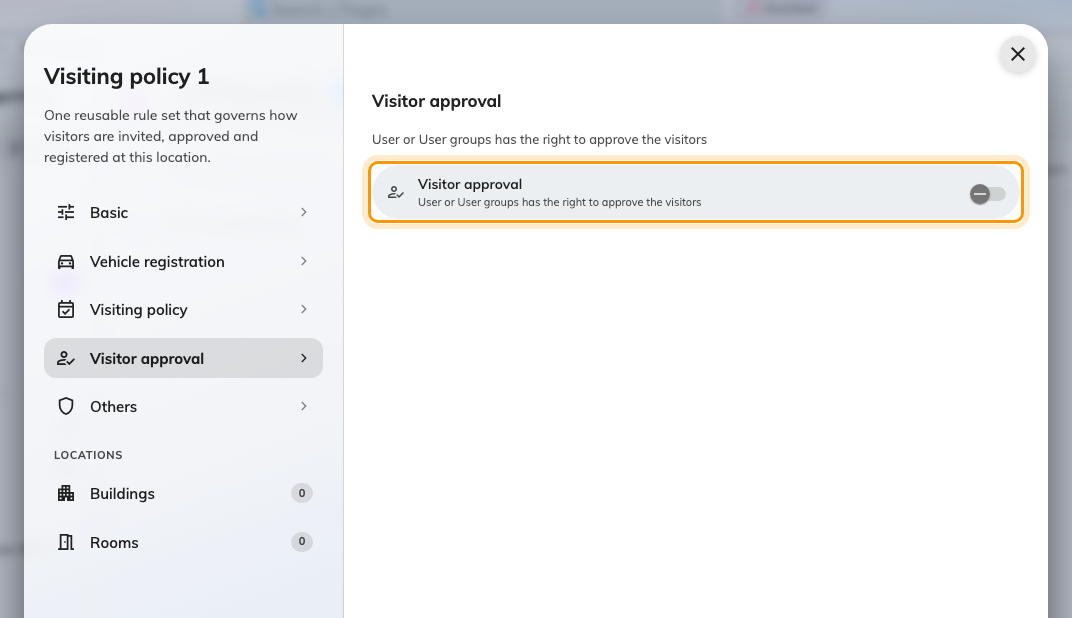The image size is (1072, 618).
Task: Click the Visitor approval person-check sidebar icon
Action: pyautogui.click(x=66, y=358)
